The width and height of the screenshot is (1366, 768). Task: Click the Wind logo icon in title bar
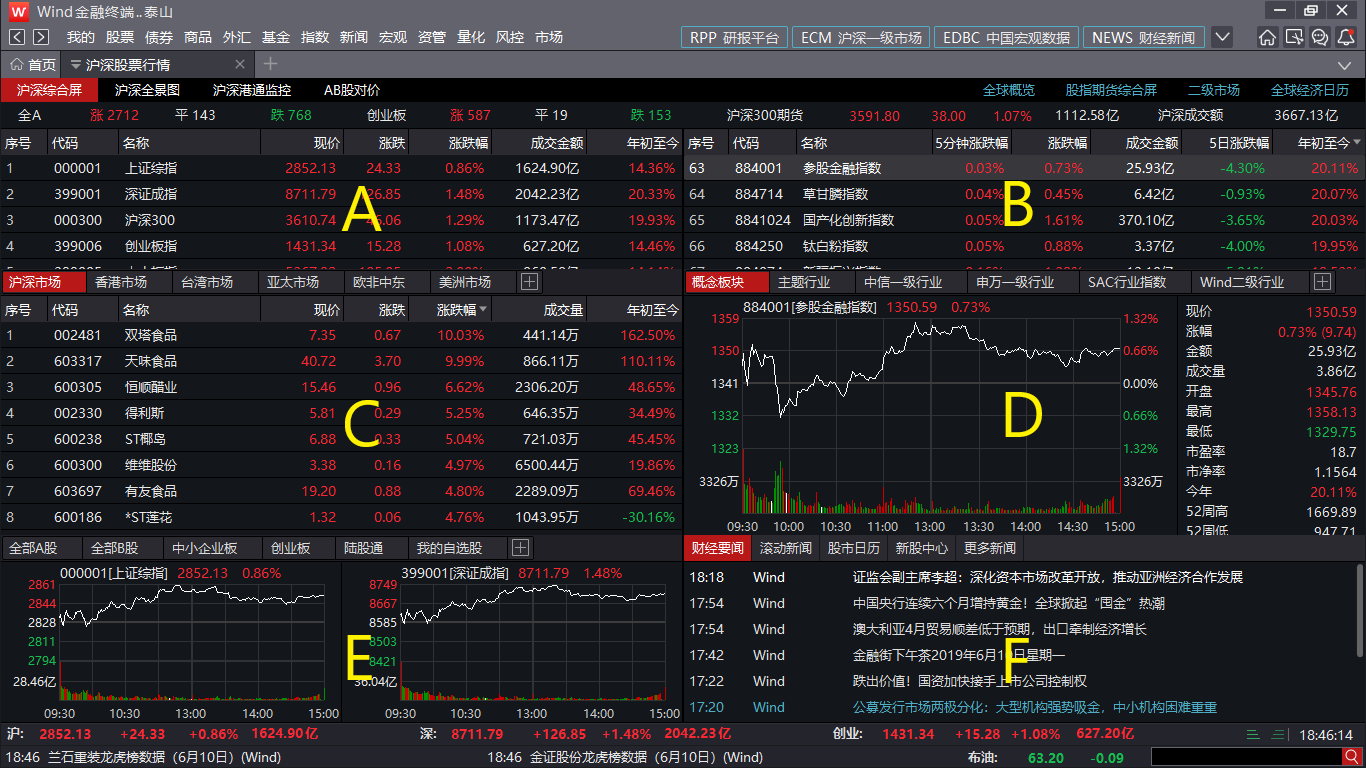19,11
